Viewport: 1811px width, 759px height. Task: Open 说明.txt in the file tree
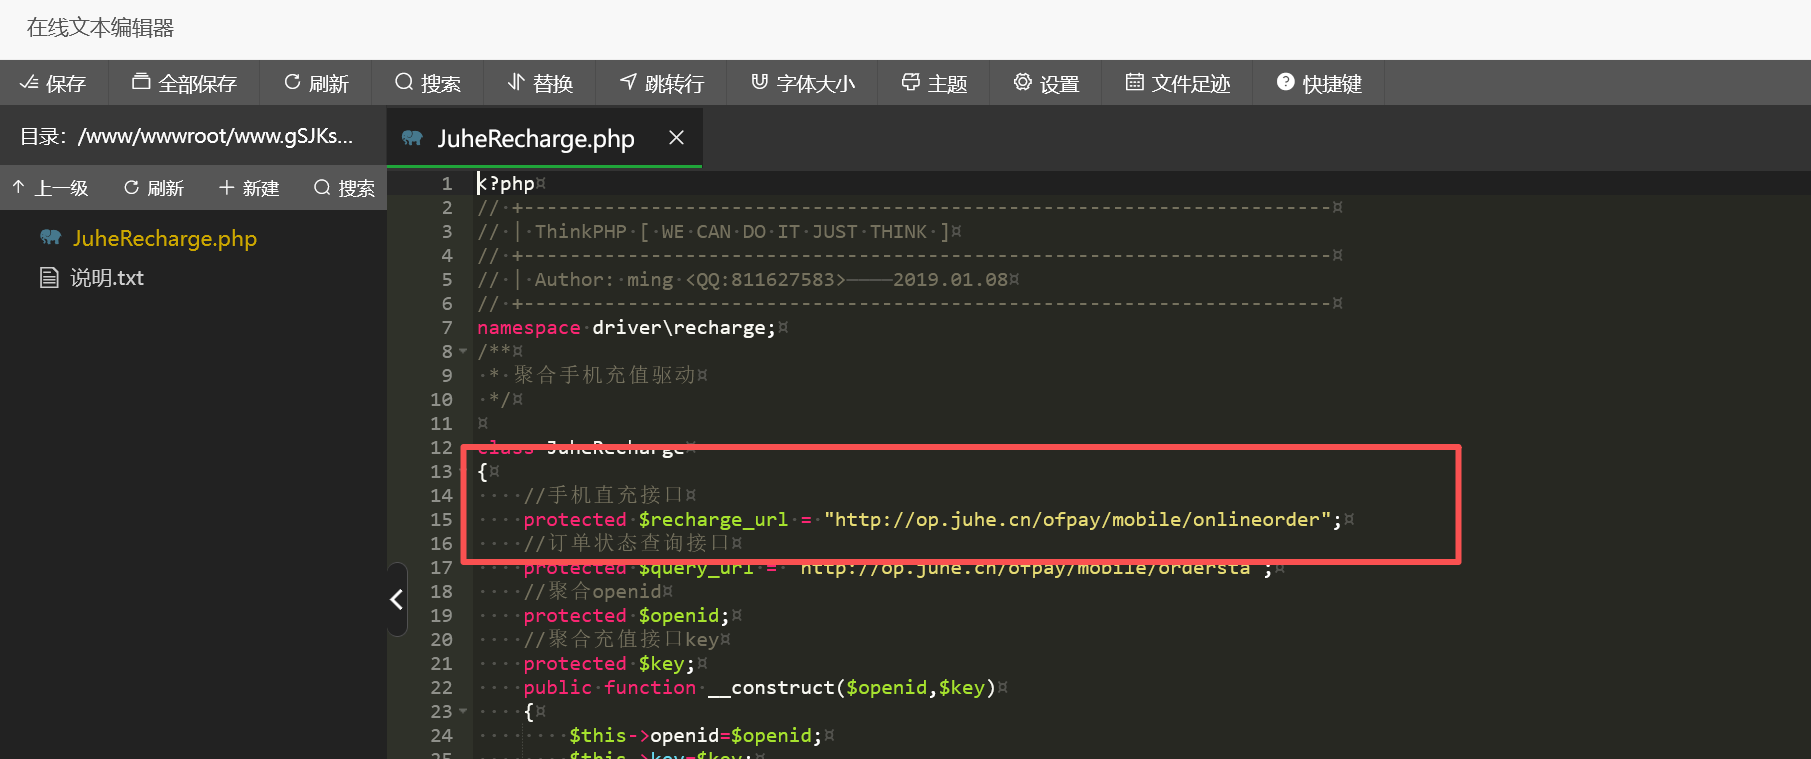point(106,278)
